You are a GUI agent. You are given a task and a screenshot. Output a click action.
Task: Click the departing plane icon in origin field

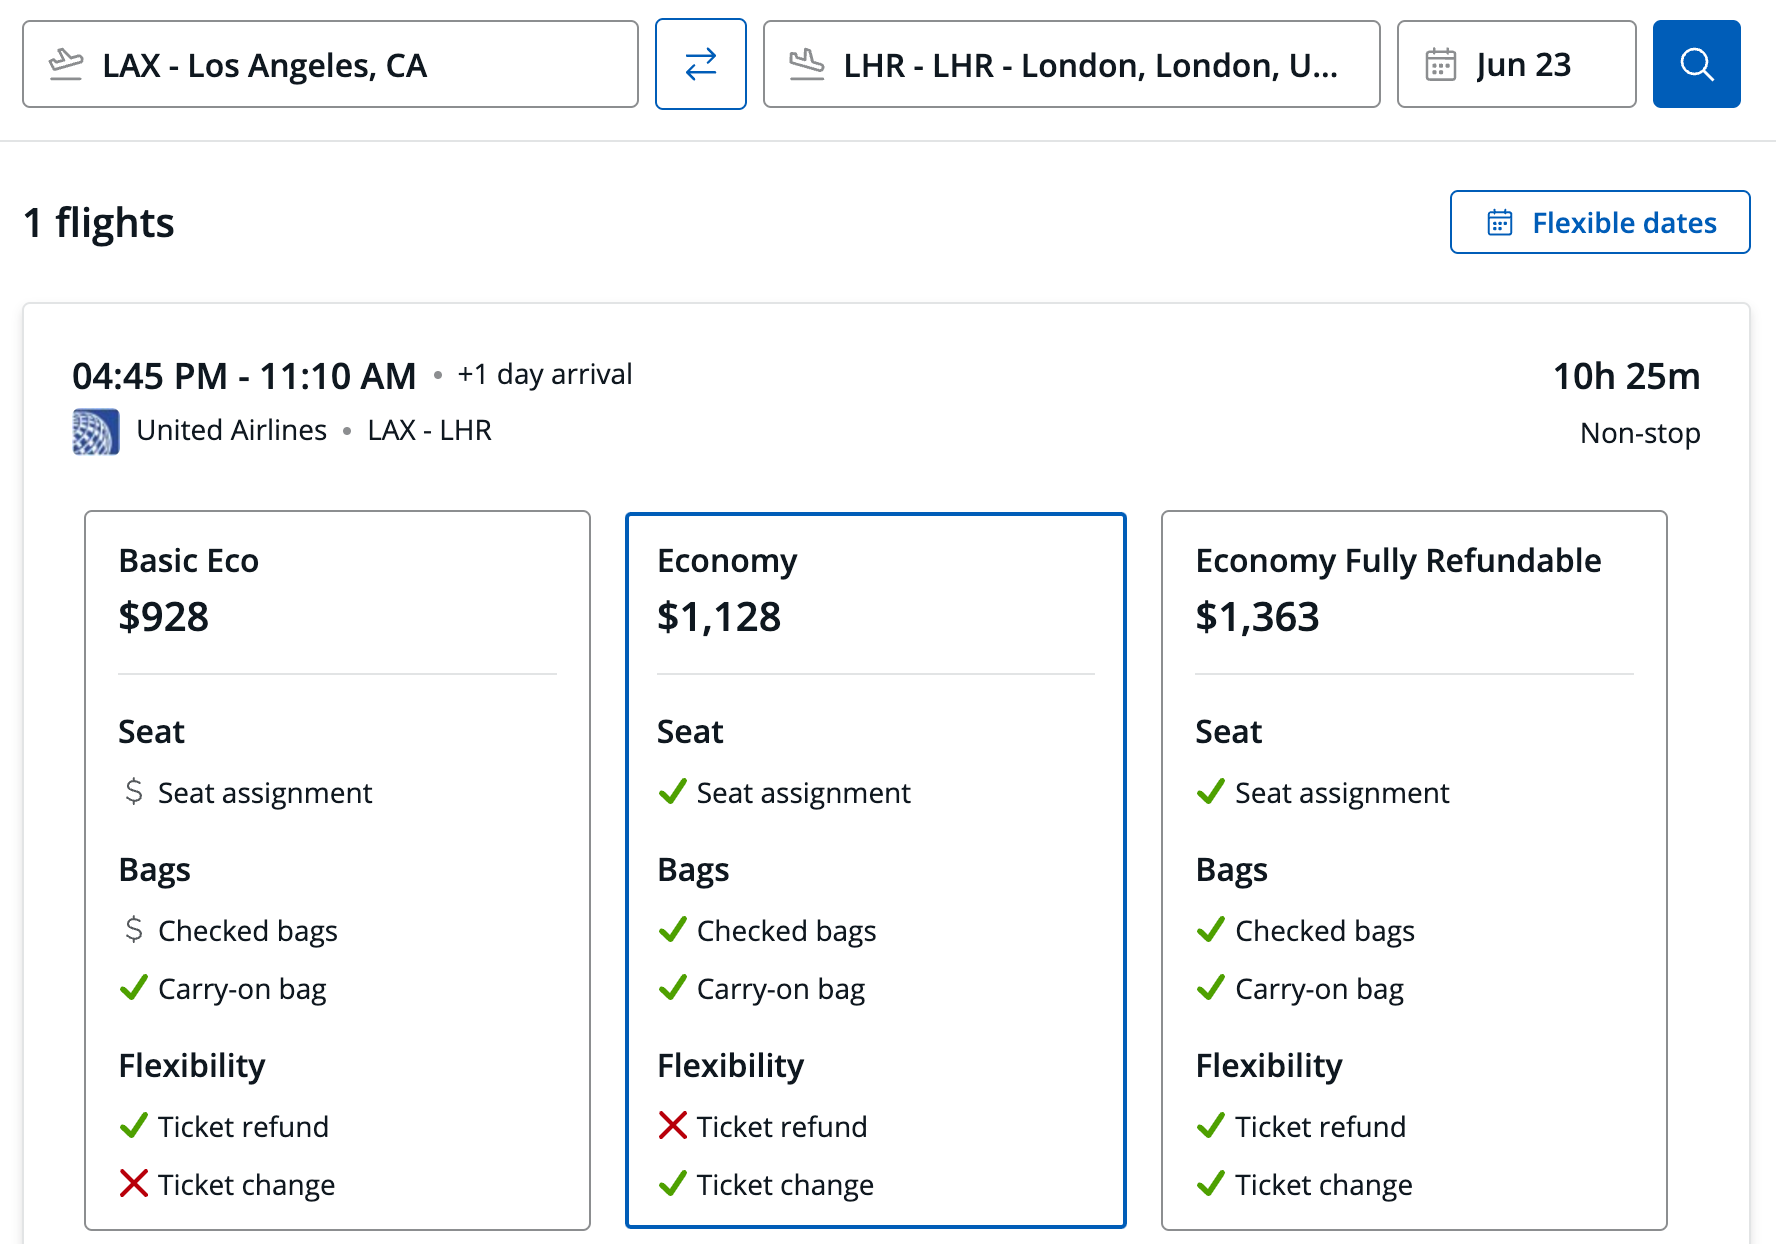click(66, 65)
